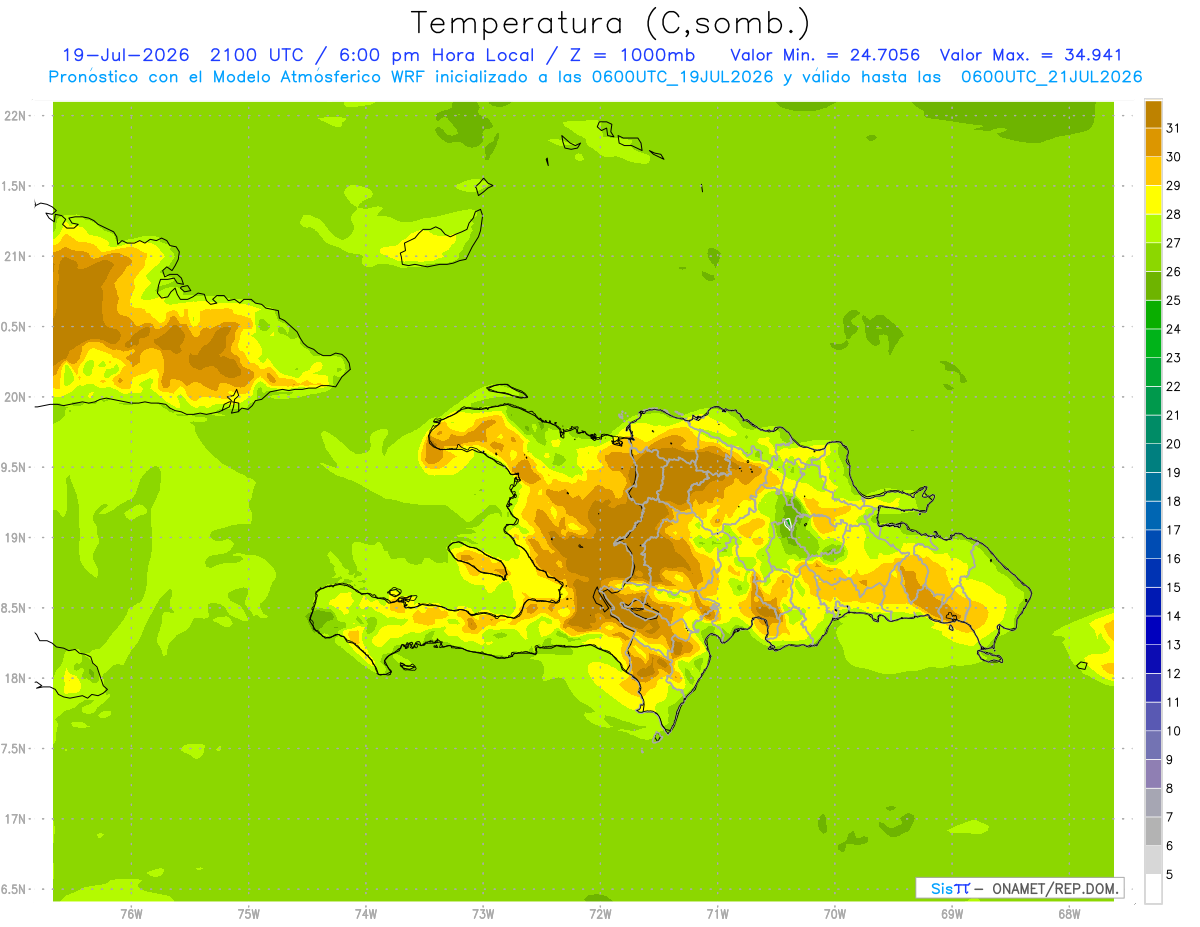Click the colorbar scale label "20"
Viewport: 1200px width, 927px height.
click(x=1173, y=444)
